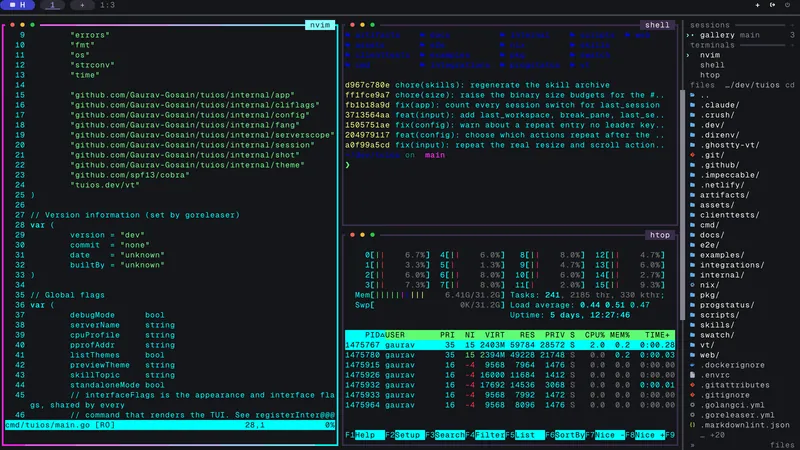
Task: Click the .gitignore git icon
Action: (692, 395)
